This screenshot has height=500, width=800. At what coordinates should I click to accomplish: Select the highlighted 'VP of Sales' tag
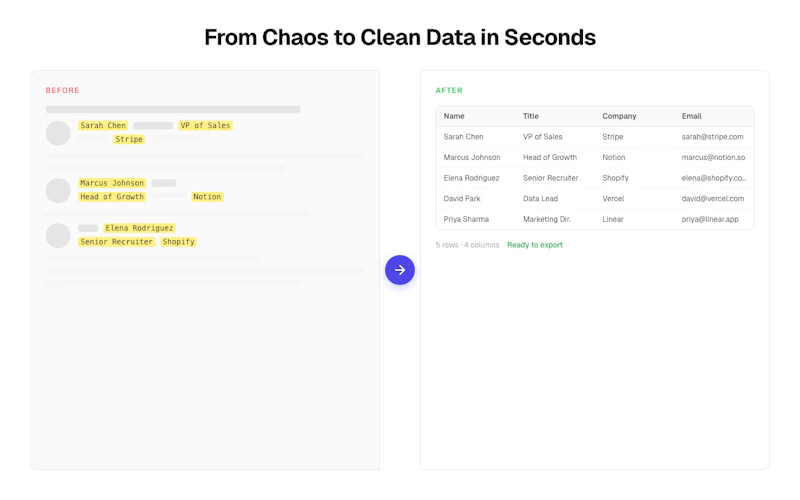tap(206, 126)
